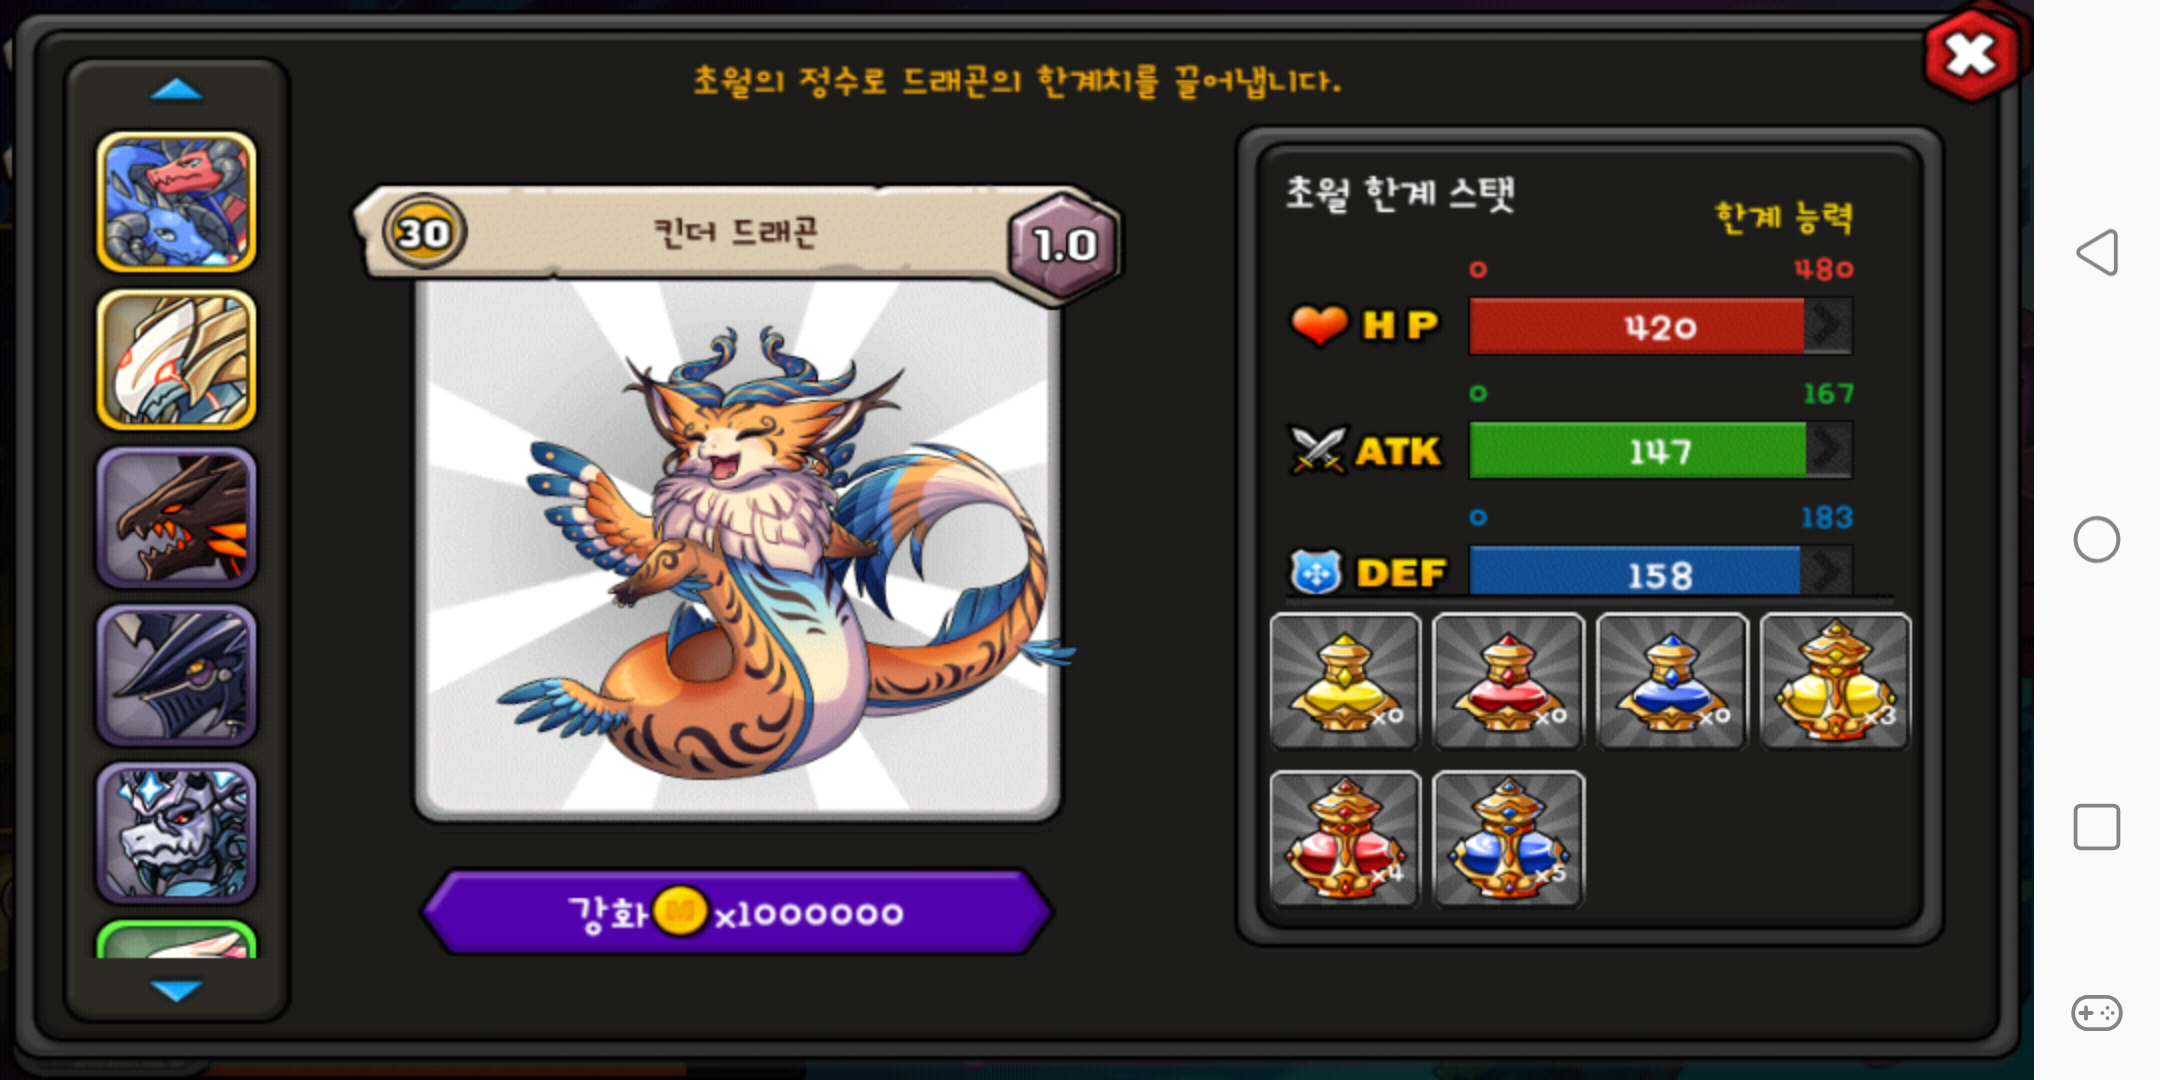
Task: Choose the blue horned dragon portrait
Action: coord(176,202)
